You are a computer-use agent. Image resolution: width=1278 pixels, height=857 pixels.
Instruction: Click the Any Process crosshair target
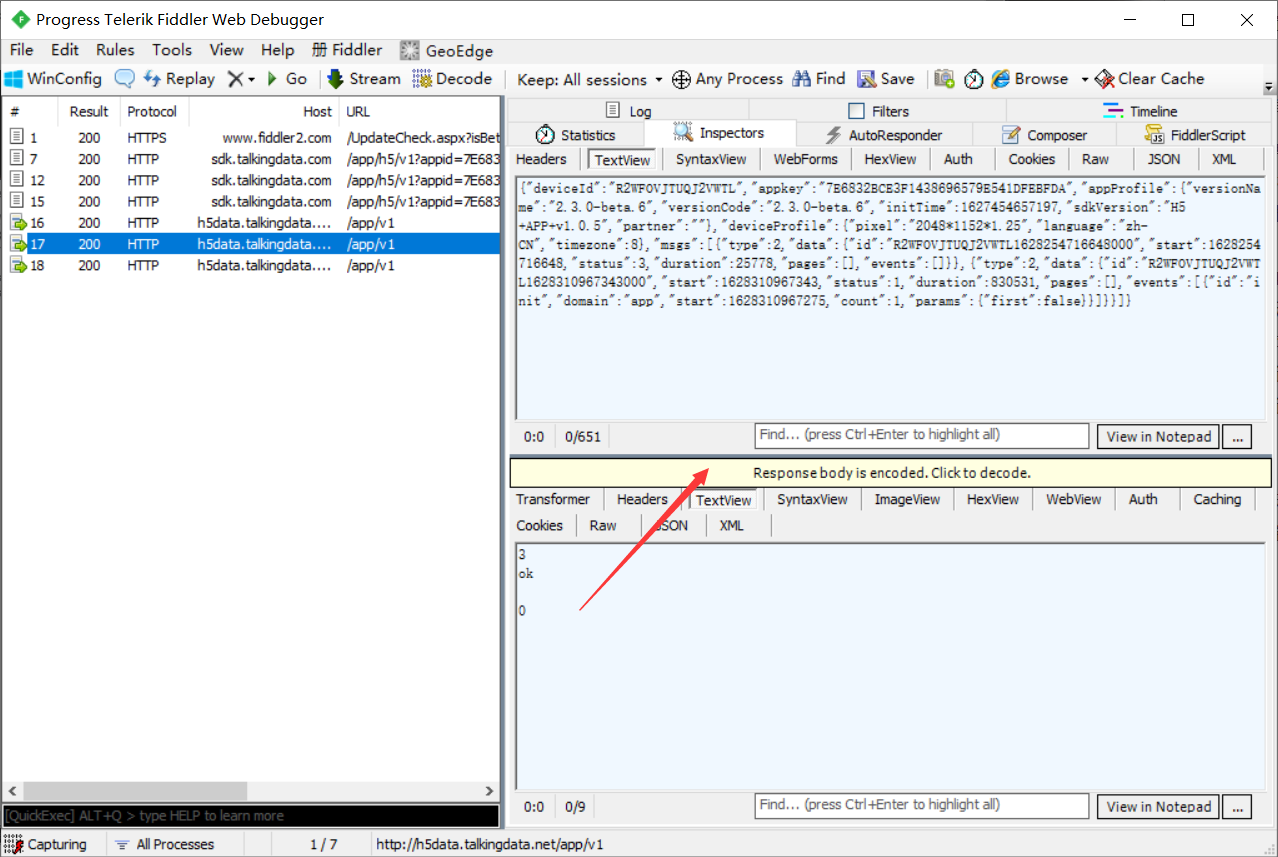click(x=681, y=79)
